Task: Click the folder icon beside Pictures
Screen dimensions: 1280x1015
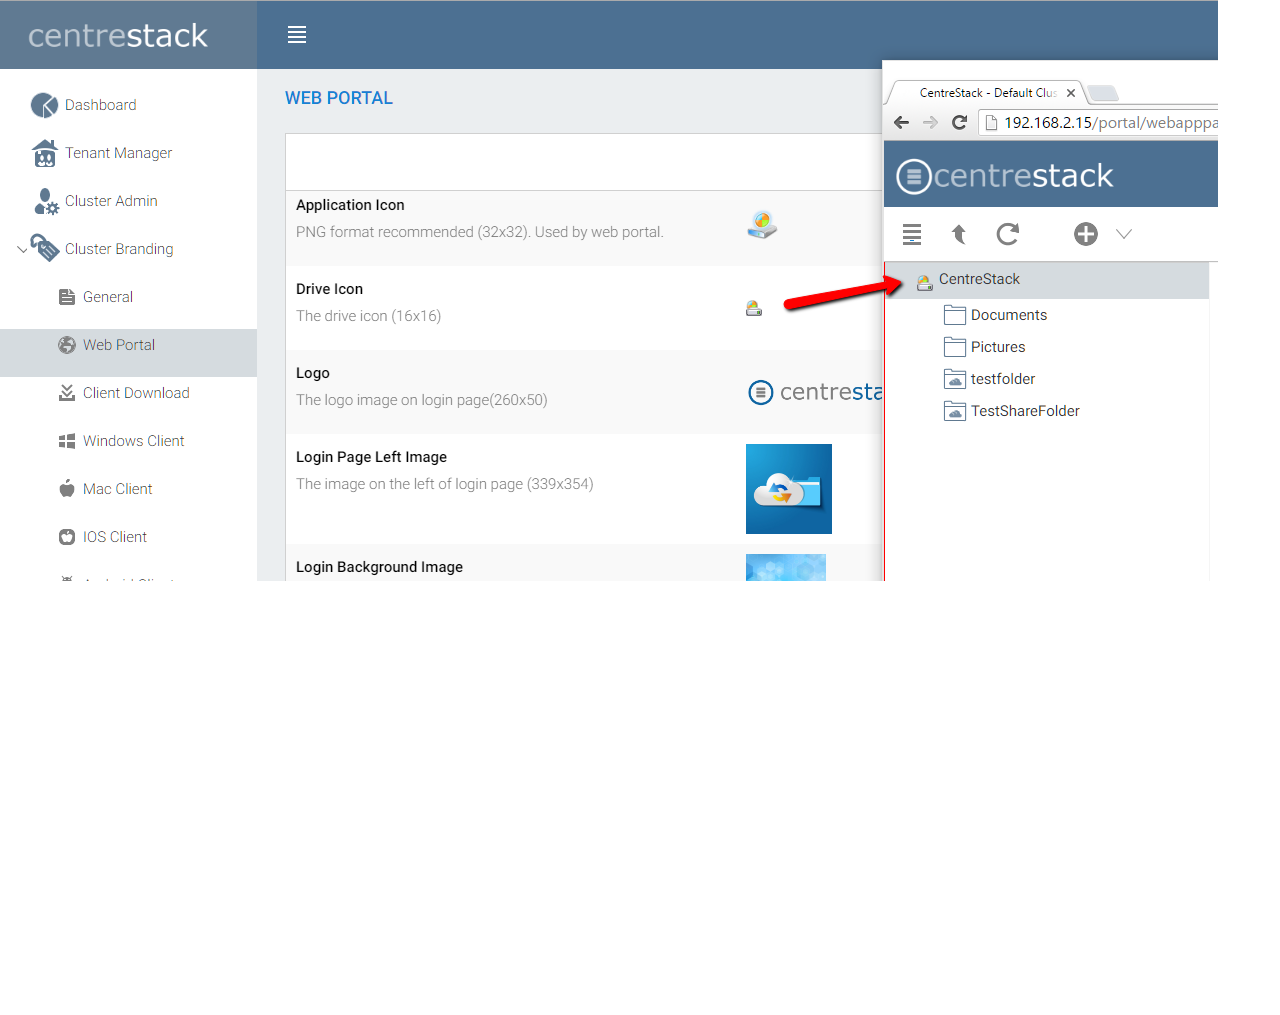Action: tap(955, 347)
